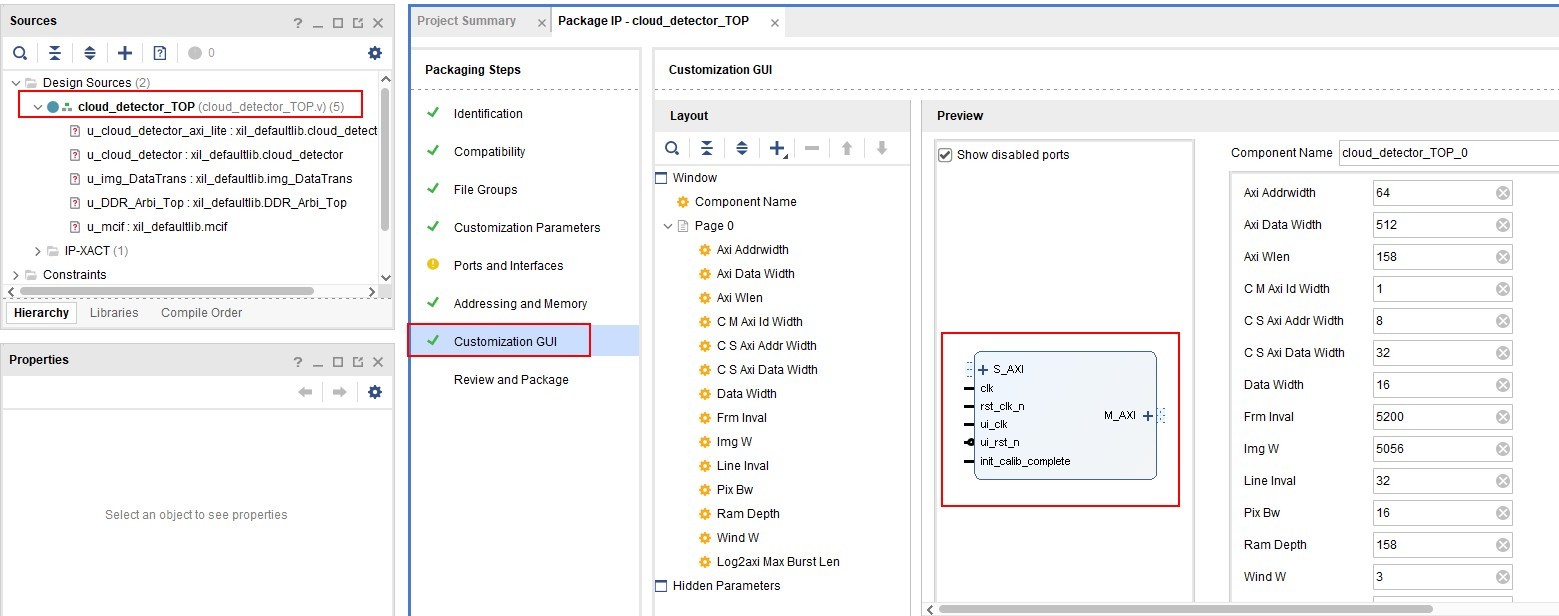Select u_mcif module in Sources tree
1559x616 pixels.
point(157,227)
